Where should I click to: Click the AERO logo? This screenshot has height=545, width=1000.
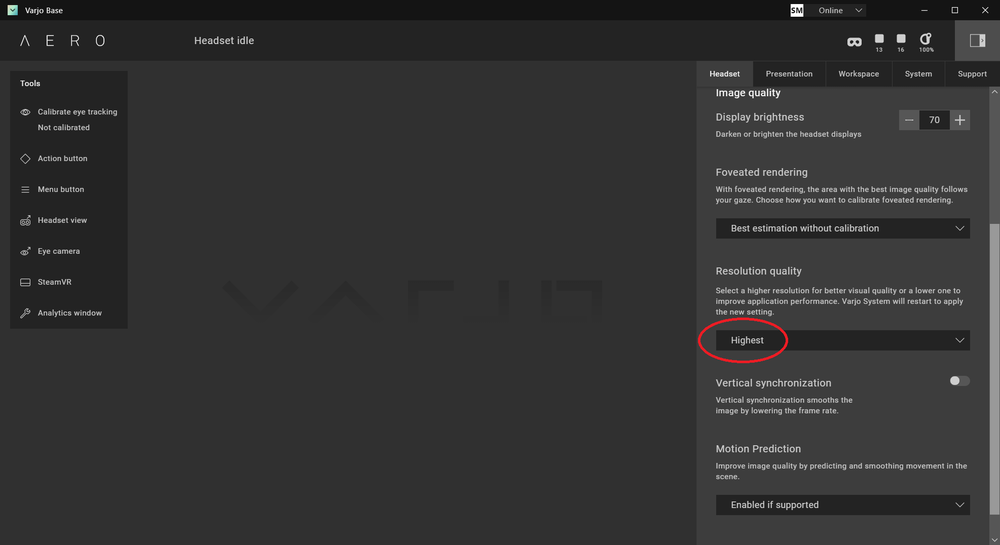tap(62, 41)
